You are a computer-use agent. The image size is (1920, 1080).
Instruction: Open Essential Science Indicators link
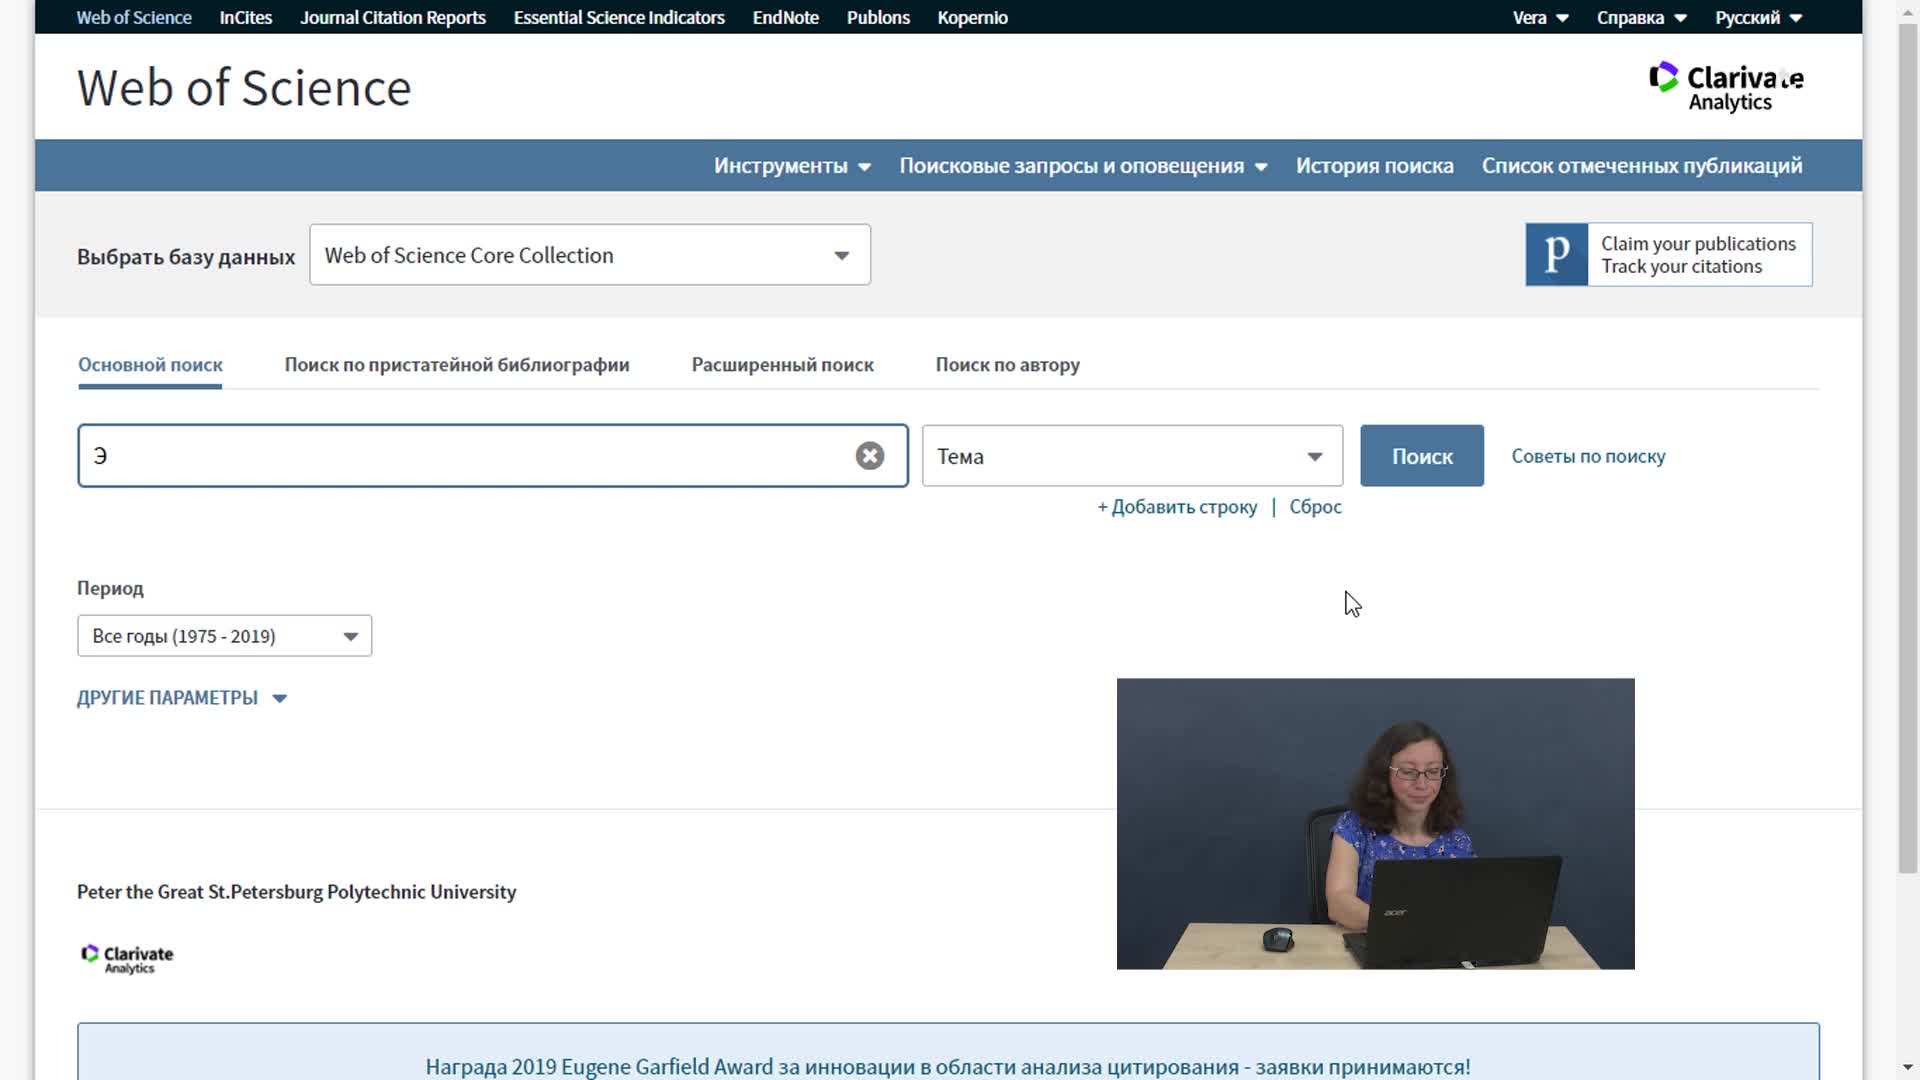click(619, 17)
